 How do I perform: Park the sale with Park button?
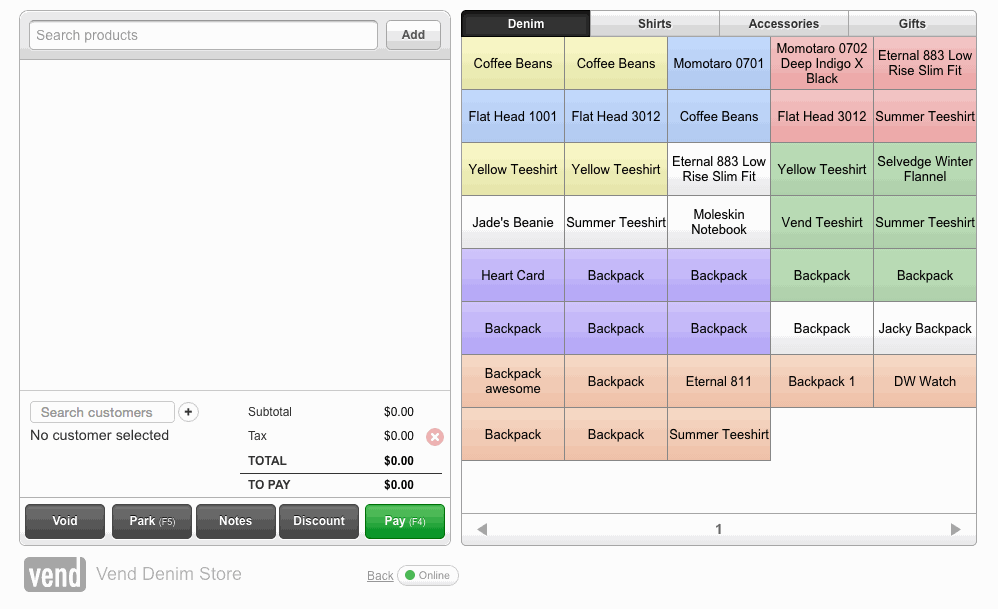pos(151,521)
